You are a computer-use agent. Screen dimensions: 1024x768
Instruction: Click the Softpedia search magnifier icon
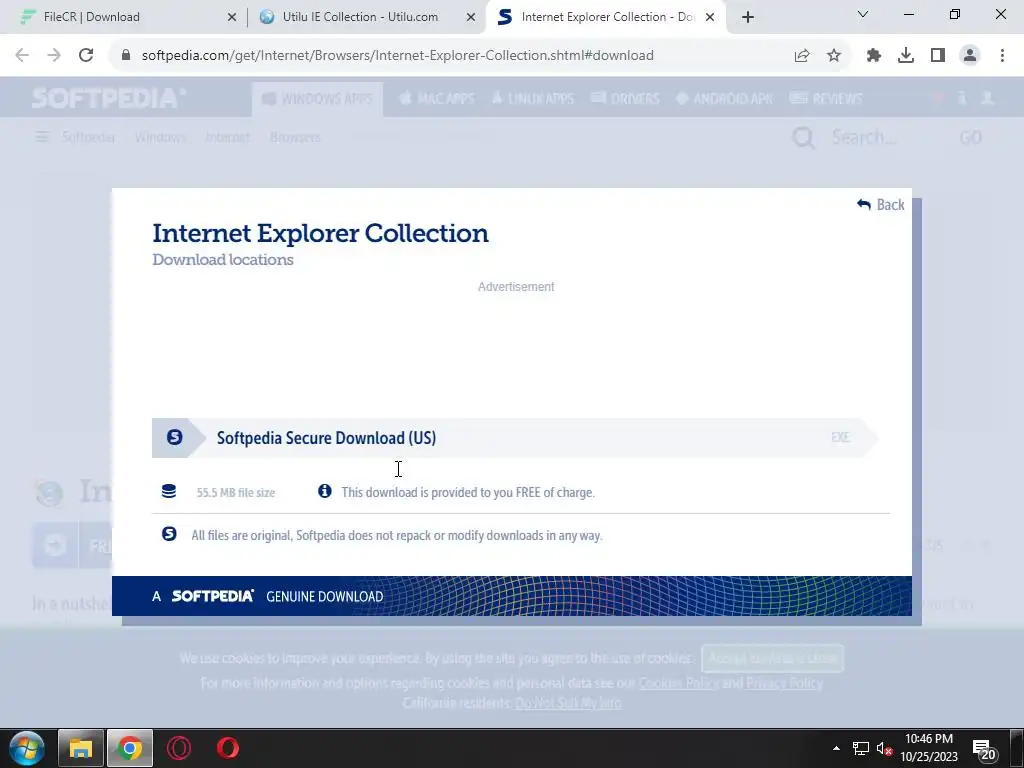(803, 138)
